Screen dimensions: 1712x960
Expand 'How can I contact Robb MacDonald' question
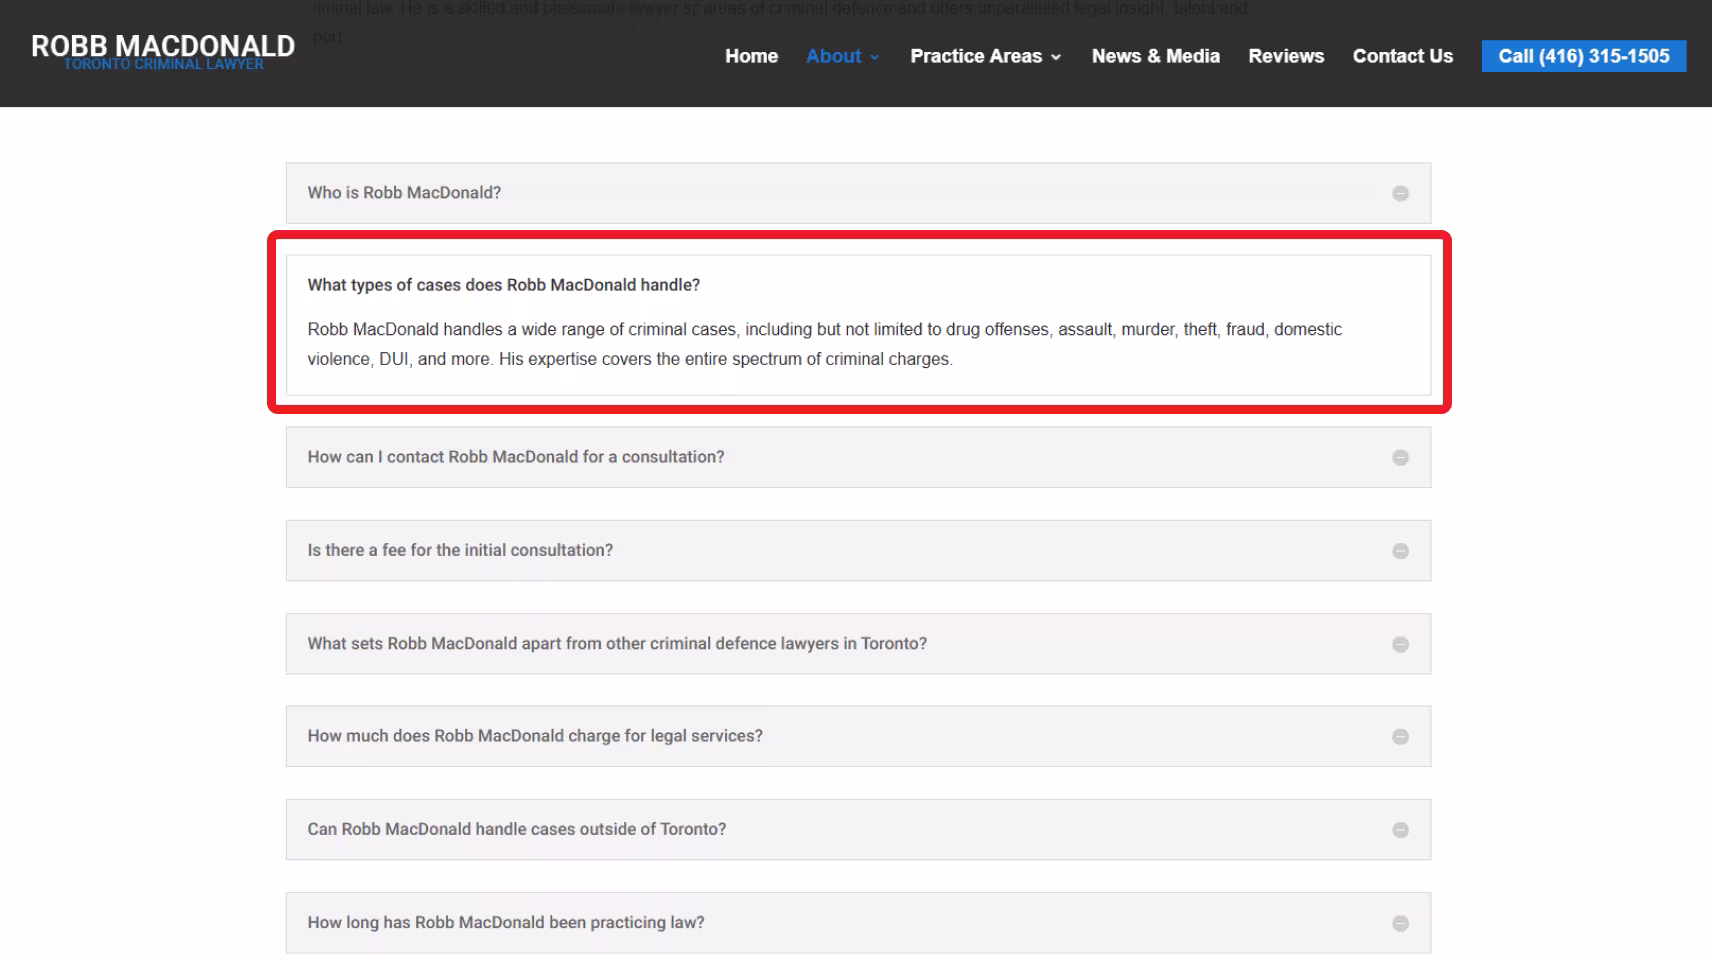tap(858, 457)
